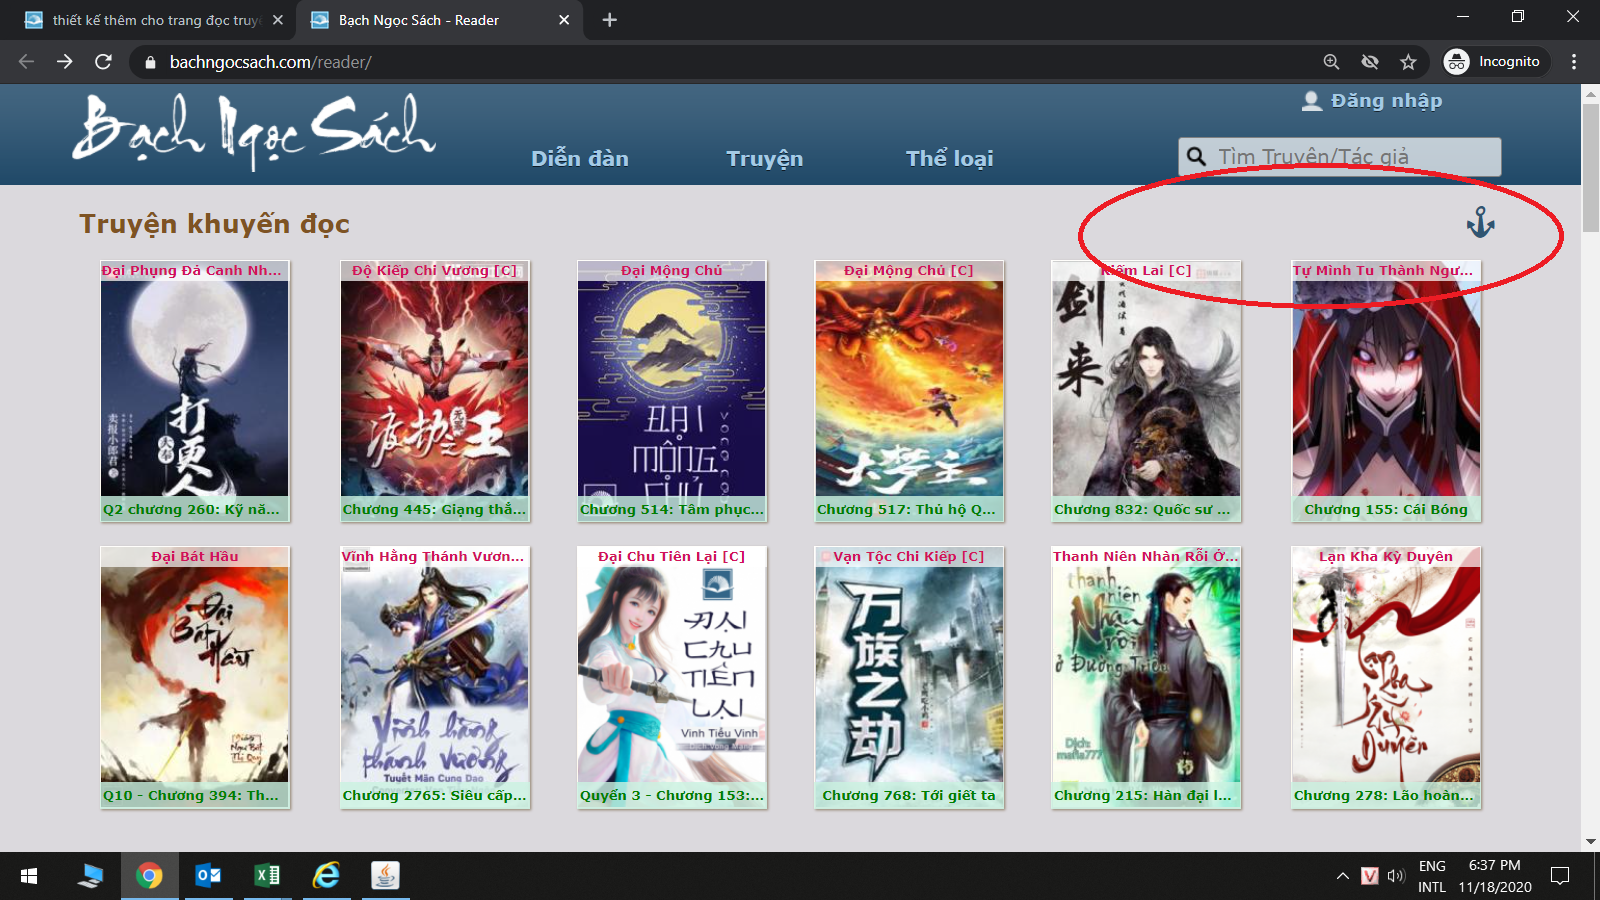1600x900 pixels.
Task: Click the magnifier icon in search box
Action: coord(1196,157)
